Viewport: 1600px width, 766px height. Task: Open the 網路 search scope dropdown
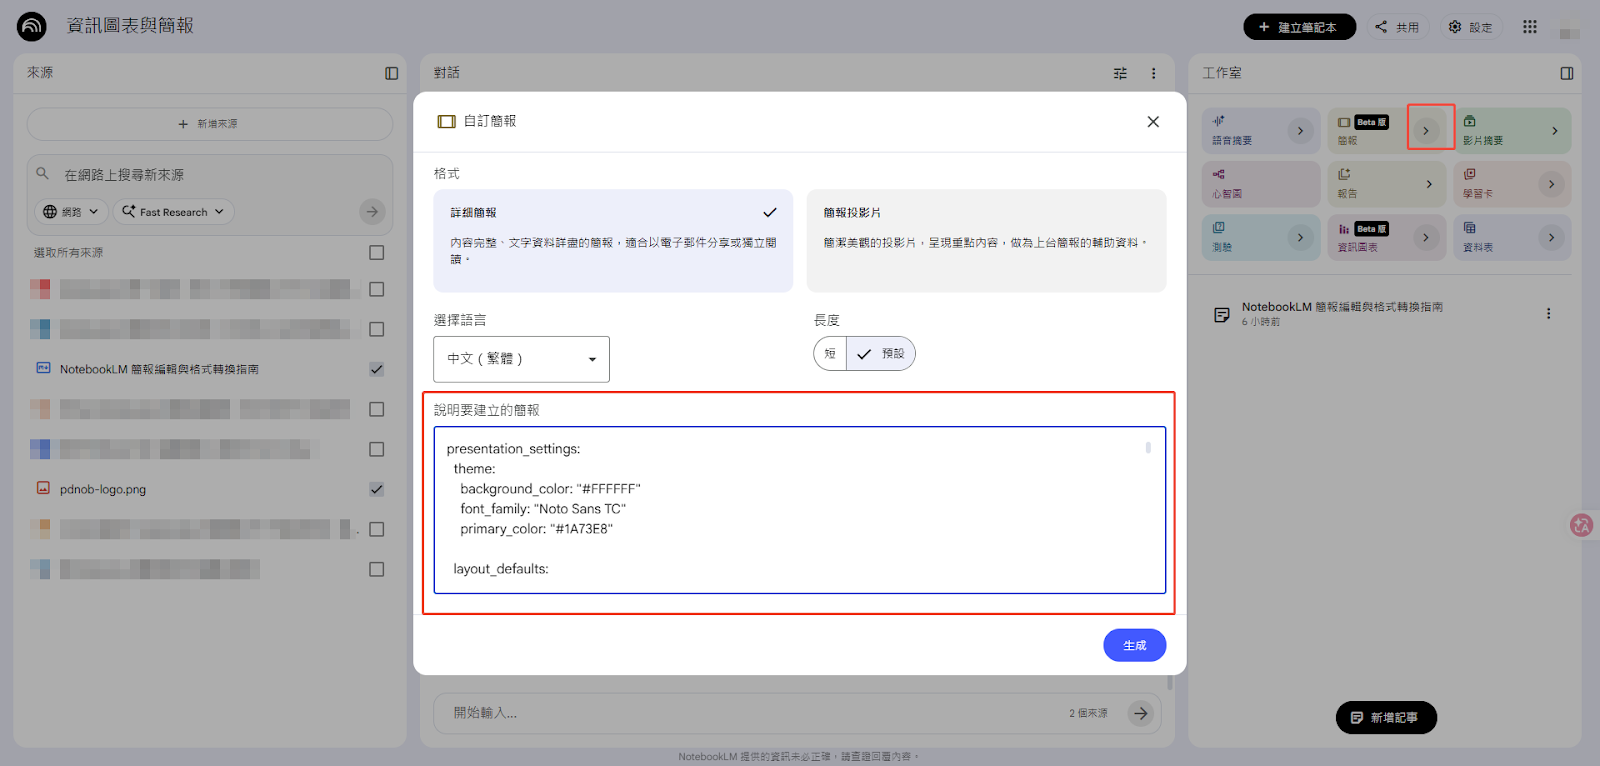(x=71, y=212)
